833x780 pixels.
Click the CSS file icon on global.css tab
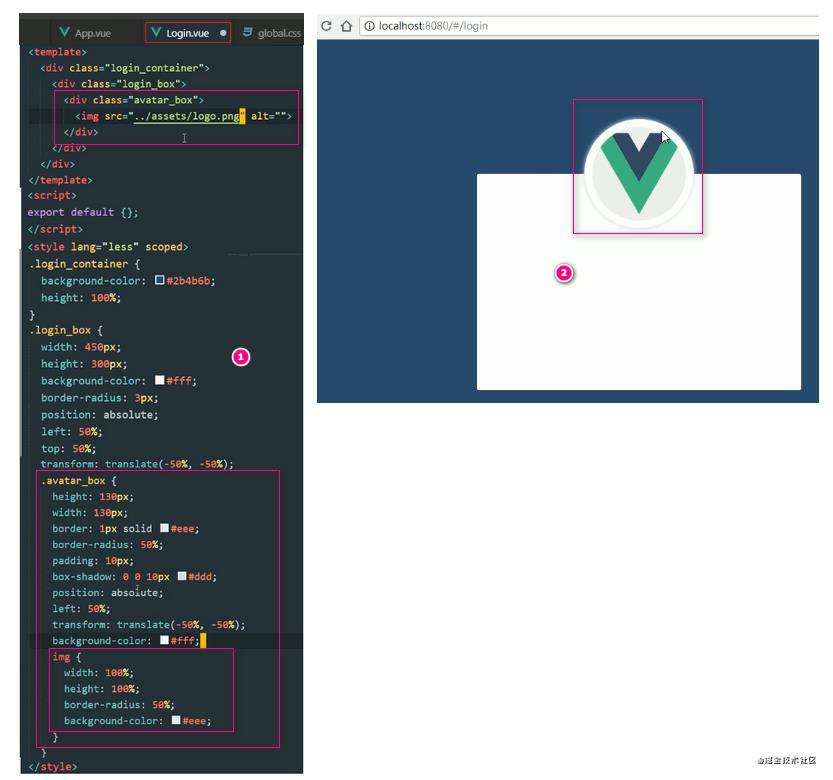click(x=247, y=32)
